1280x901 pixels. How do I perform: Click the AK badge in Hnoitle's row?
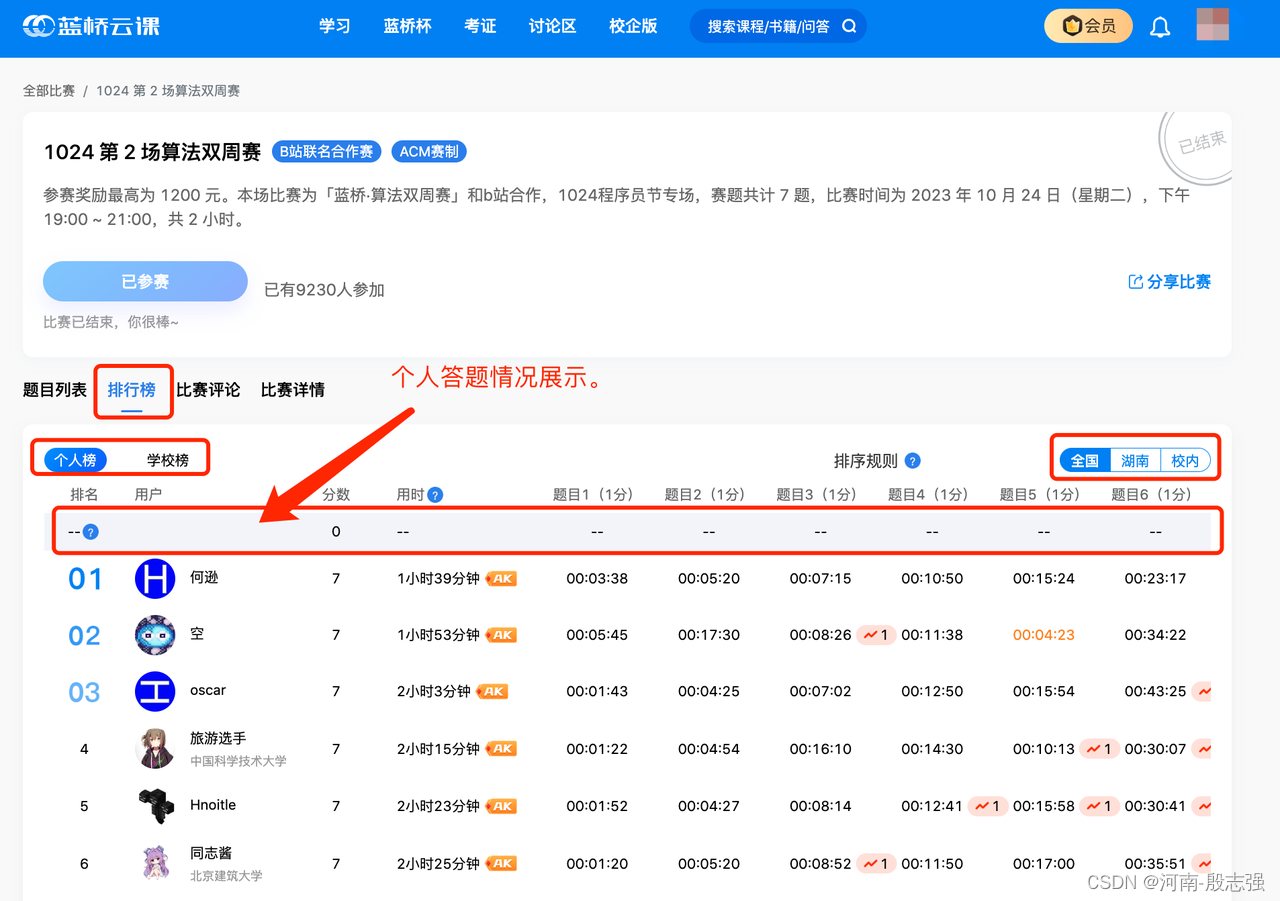point(502,806)
